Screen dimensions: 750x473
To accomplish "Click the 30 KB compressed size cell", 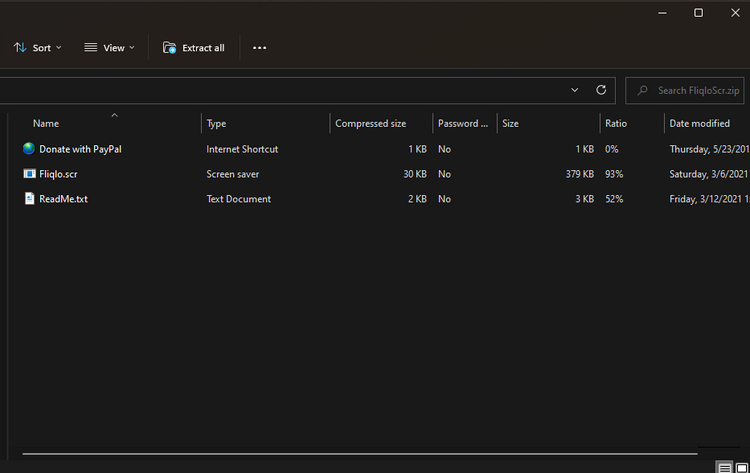I will pyautogui.click(x=415, y=174).
